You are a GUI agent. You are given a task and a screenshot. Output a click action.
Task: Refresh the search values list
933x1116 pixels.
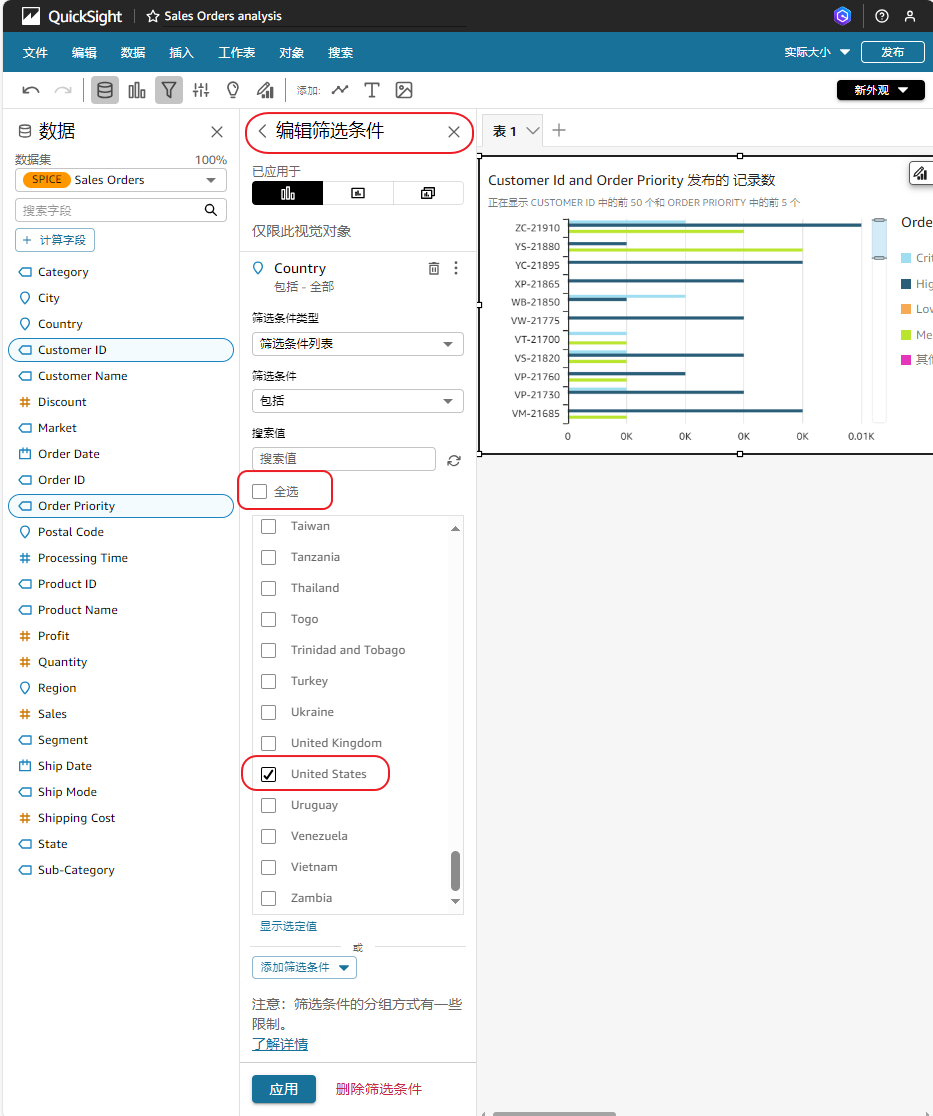(454, 460)
